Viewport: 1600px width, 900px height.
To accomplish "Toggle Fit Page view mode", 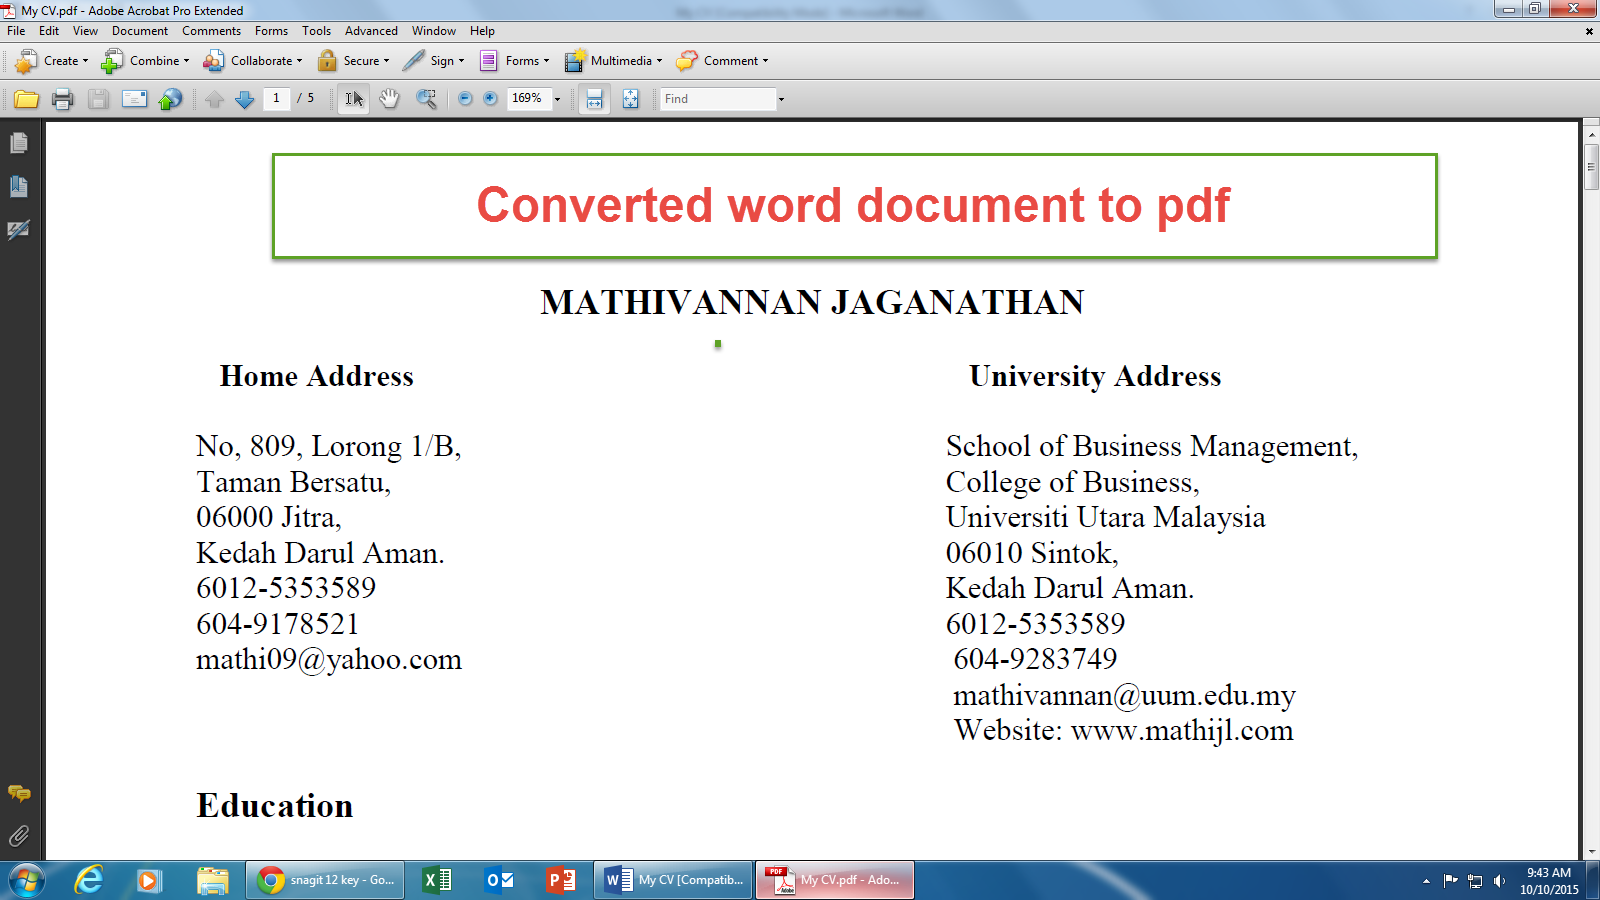I will 630,98.
